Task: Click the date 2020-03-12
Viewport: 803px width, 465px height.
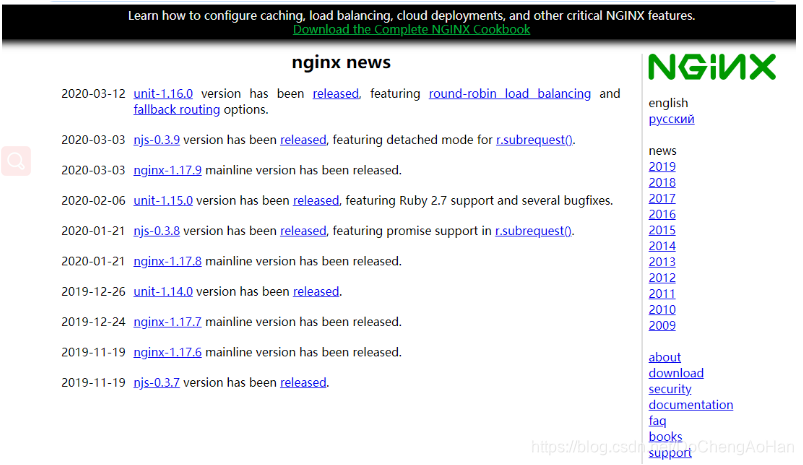Action: click(x=93, y=94)
